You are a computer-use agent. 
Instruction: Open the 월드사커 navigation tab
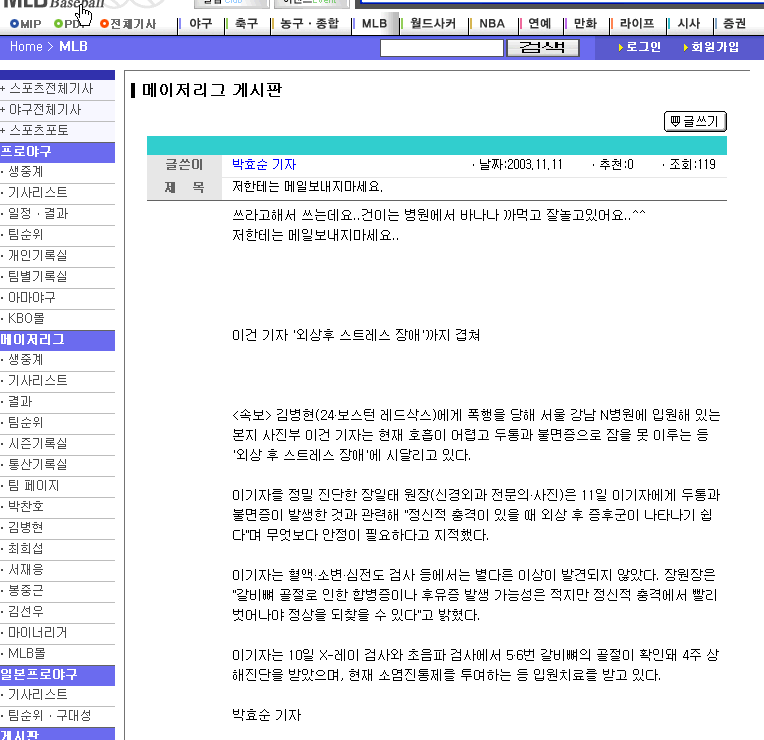pyautogui.click(x=433, y=23)
